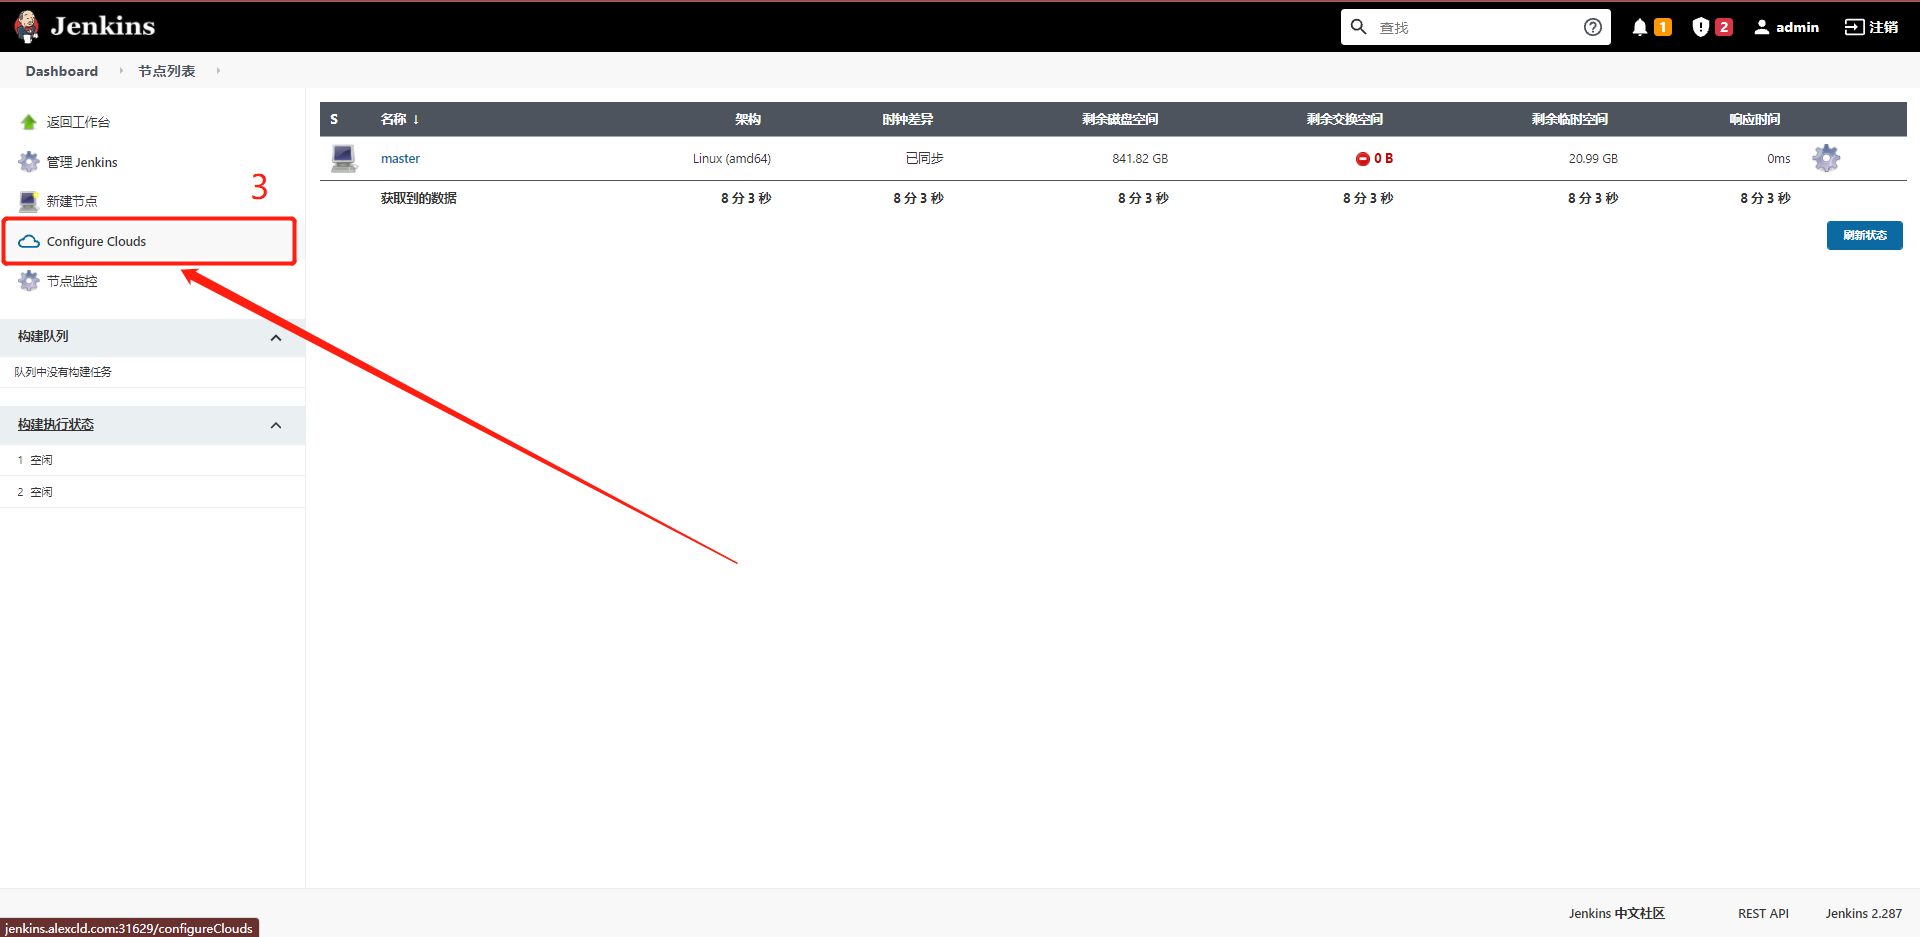Click 节点监控 gear icon
1920x937 pixels.
tap(29, 281)
